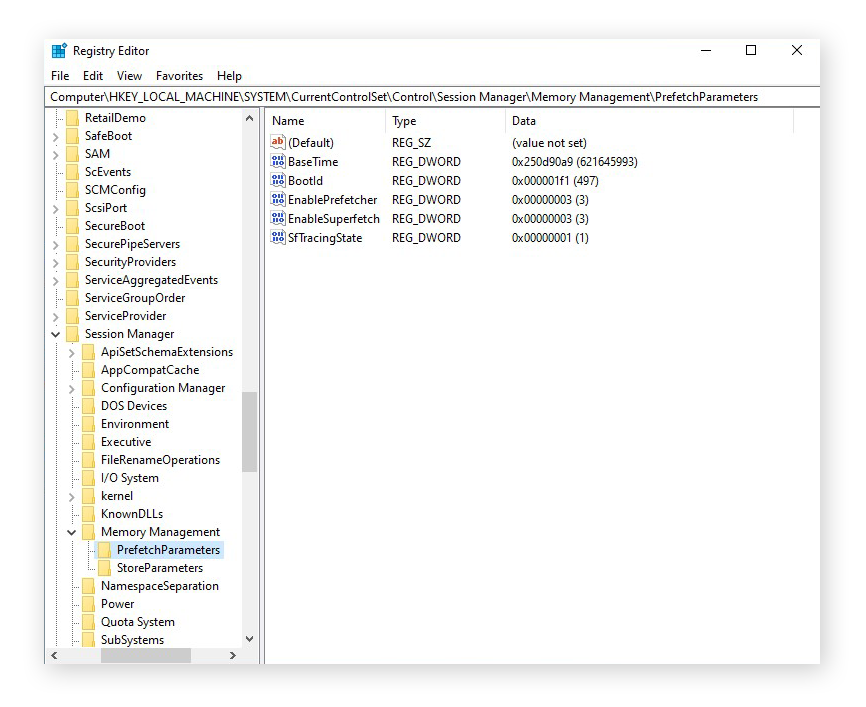Select the ServiceGroupOrder tree item label
Image resolution: width=866 pixels, height=707 pixels.
coord(135,298)
